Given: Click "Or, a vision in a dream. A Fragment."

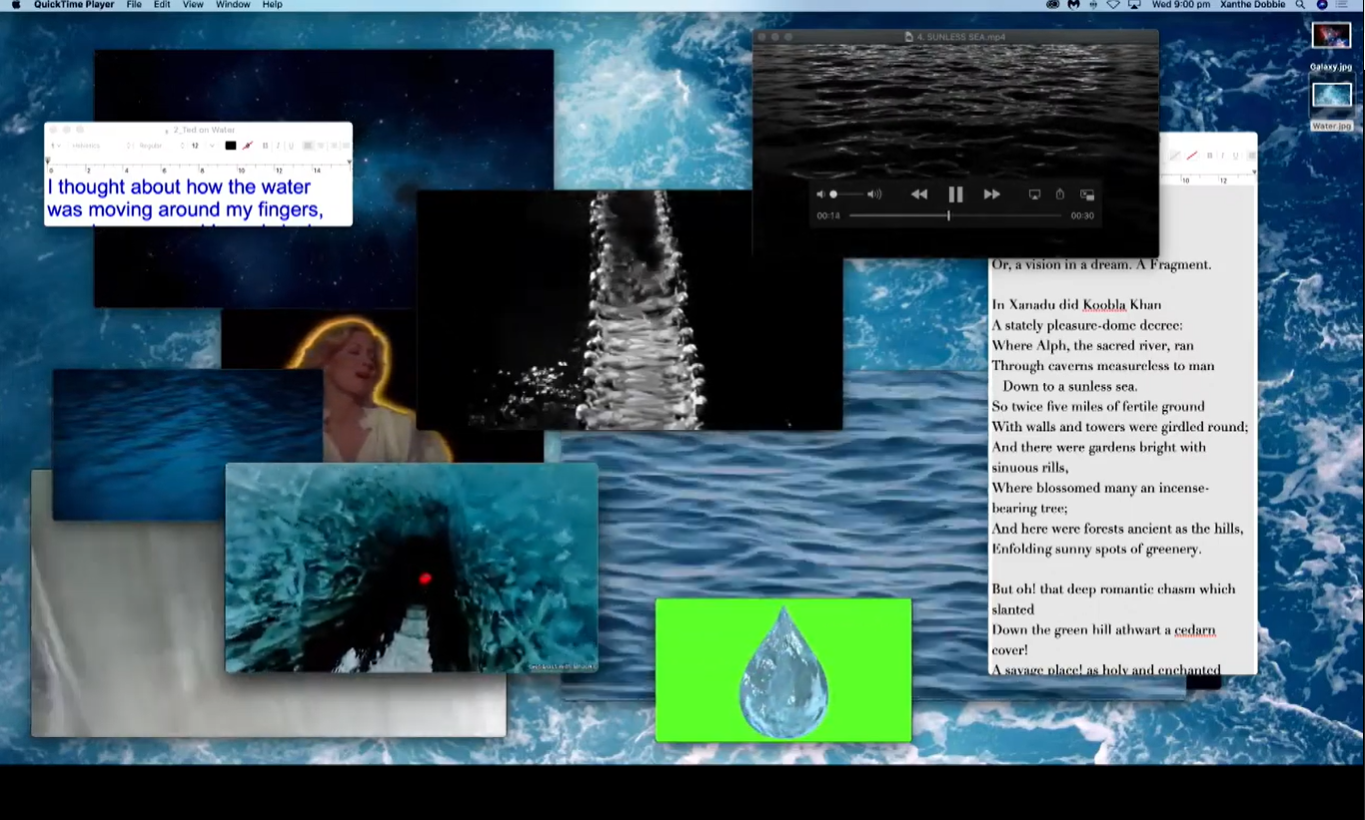Looking at the screenshot, I should [1101, 265].
